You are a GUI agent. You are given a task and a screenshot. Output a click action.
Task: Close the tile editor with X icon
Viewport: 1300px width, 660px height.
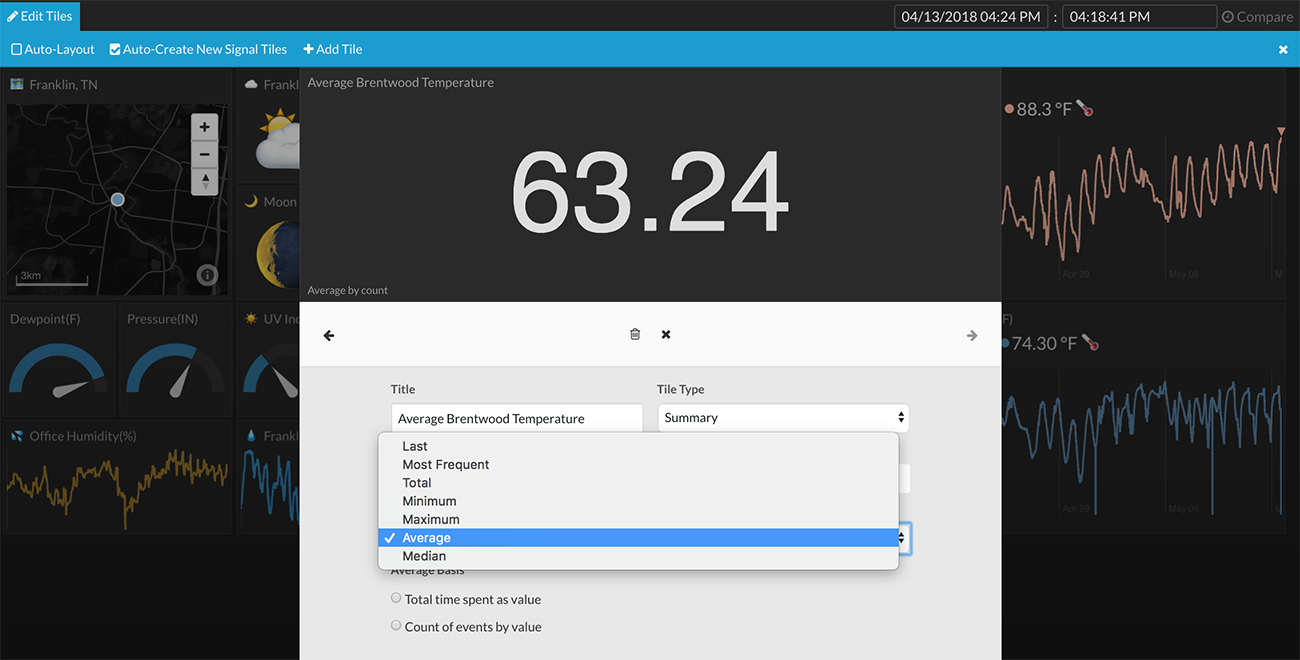(x=666, y=334)
